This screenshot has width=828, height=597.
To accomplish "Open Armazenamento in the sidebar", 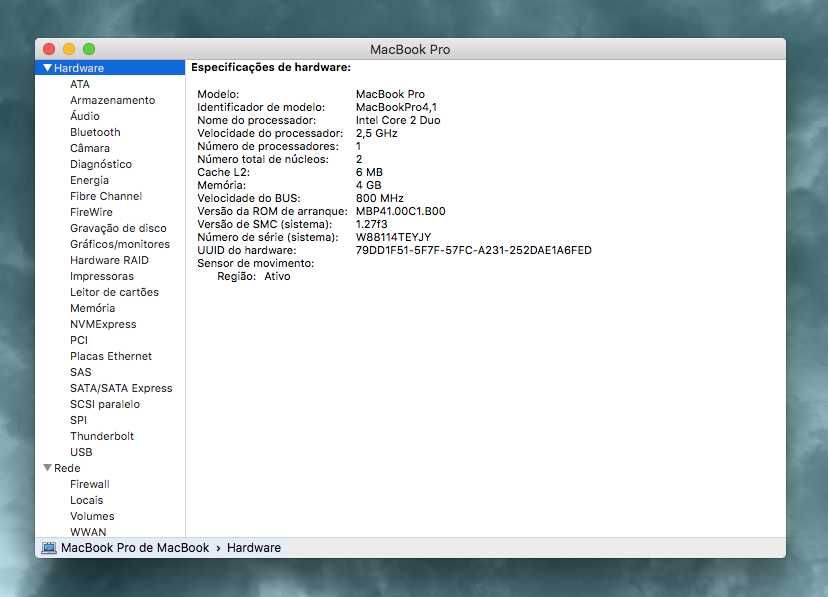I will [112, 100].
